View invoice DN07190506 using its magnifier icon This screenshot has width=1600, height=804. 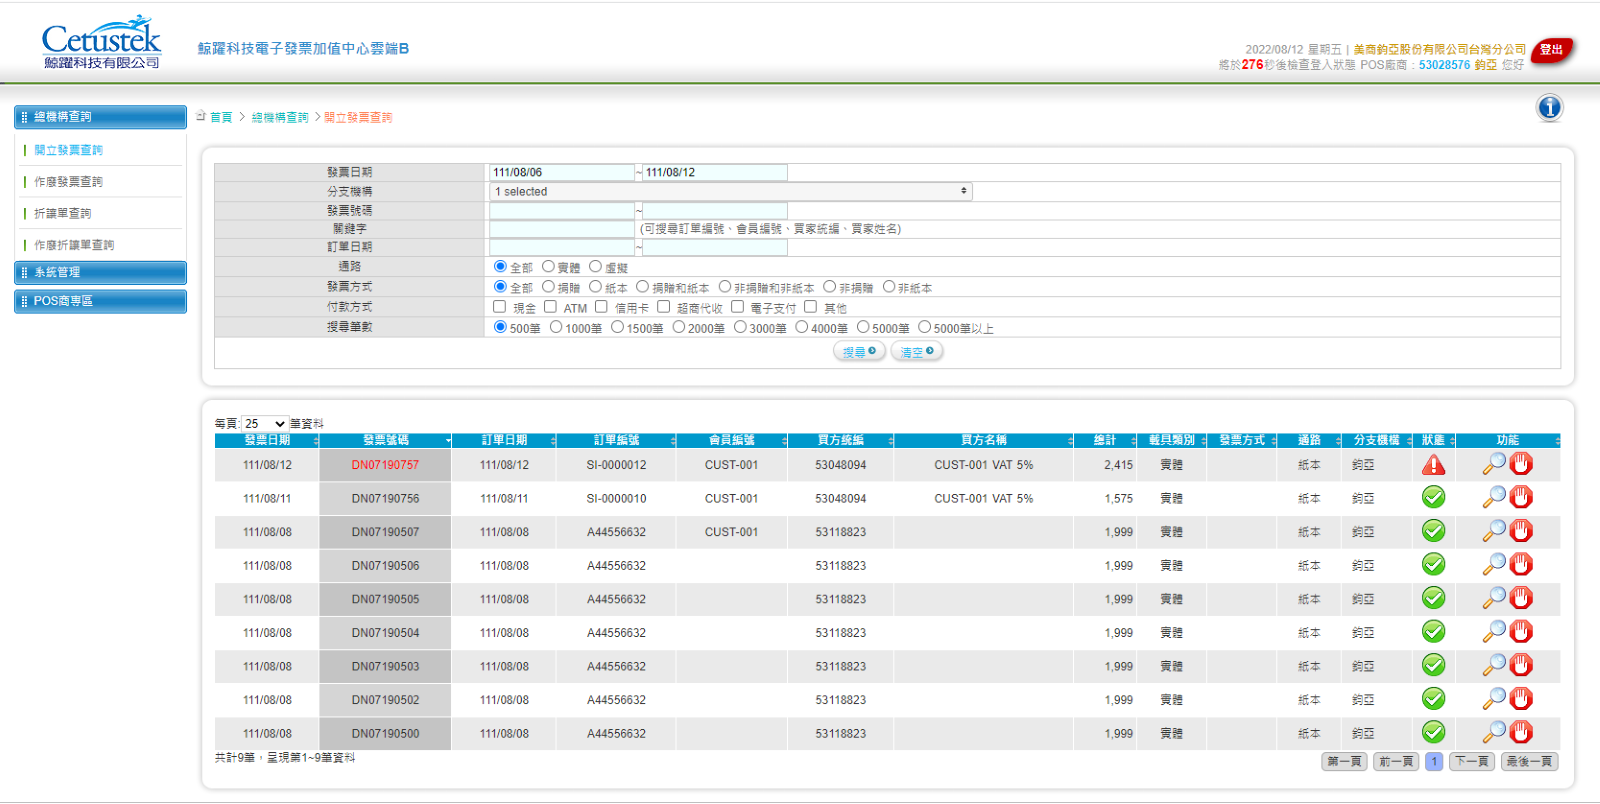pyautogui.click(x=1494, y=565)
